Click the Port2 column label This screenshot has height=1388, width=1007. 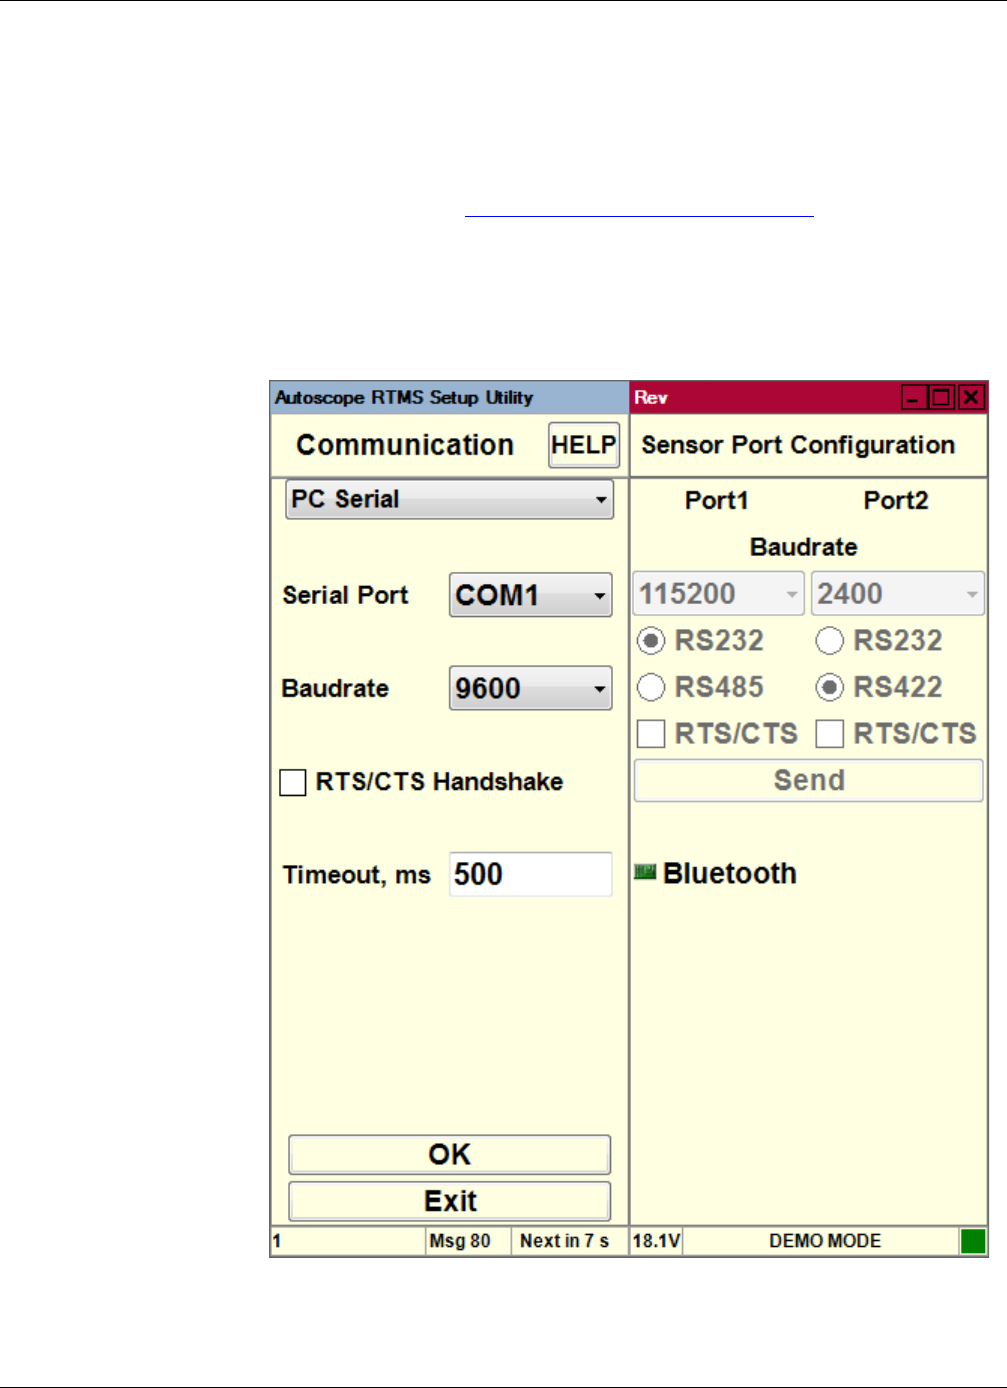(x=896, y=500)
